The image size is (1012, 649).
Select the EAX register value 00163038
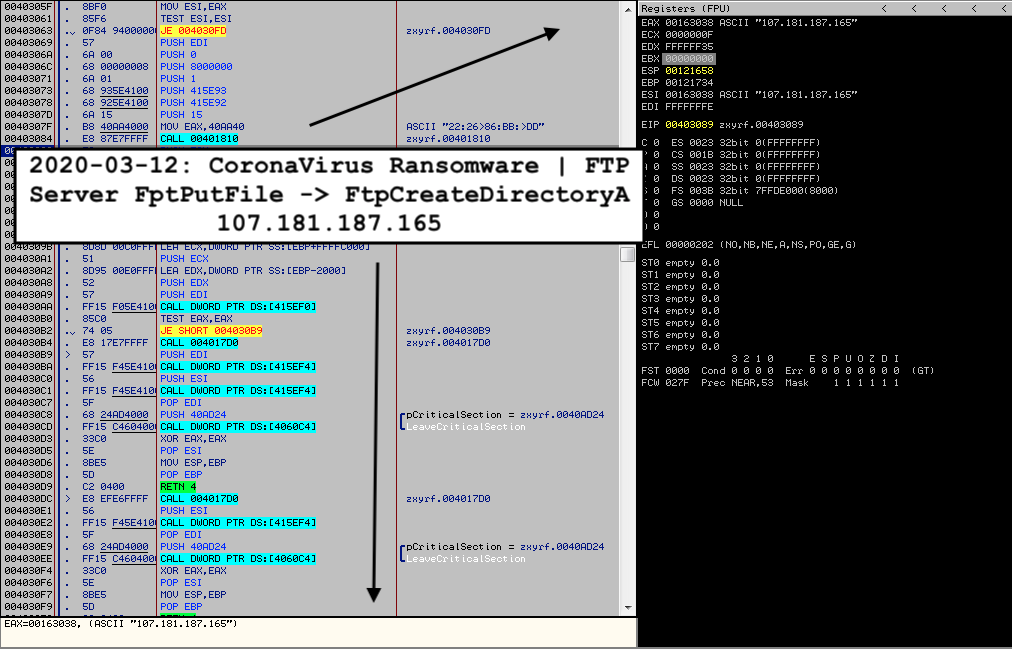click(x=689, y=23)
